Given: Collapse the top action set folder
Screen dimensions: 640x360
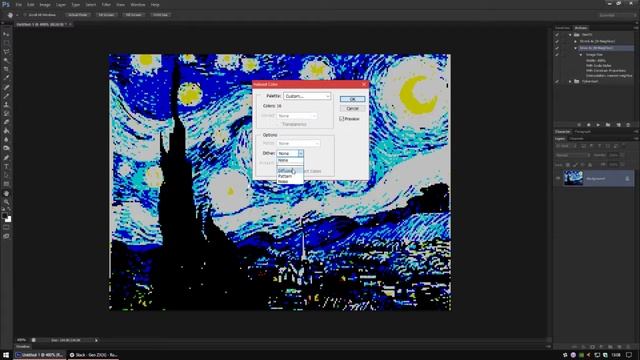Looking at the screenshot, I should click(570, 35).
